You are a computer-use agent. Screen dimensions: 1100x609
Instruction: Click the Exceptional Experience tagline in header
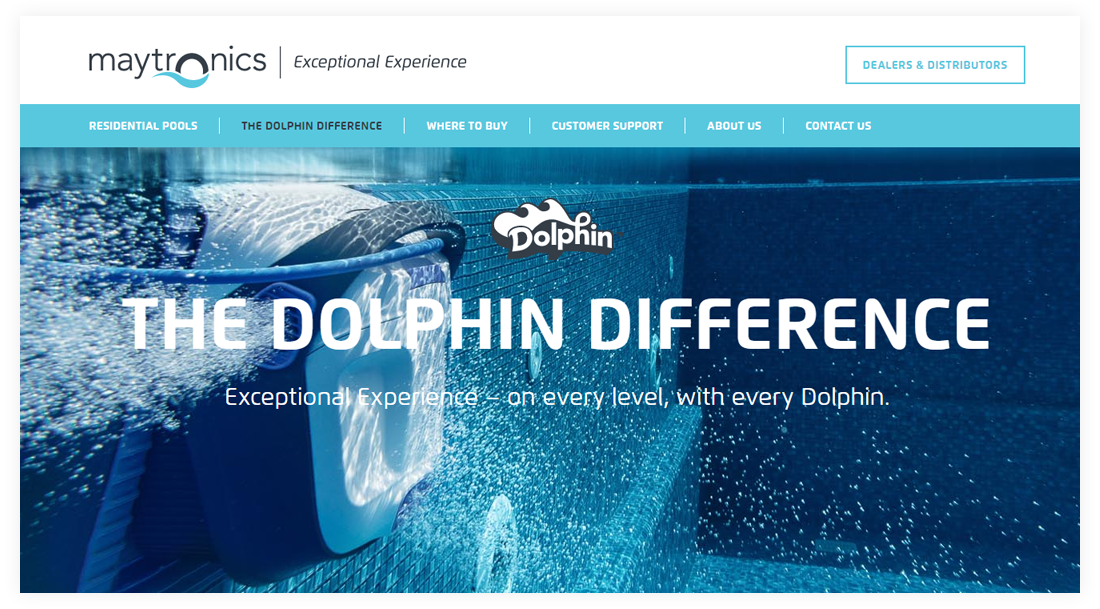pos(380,62)
